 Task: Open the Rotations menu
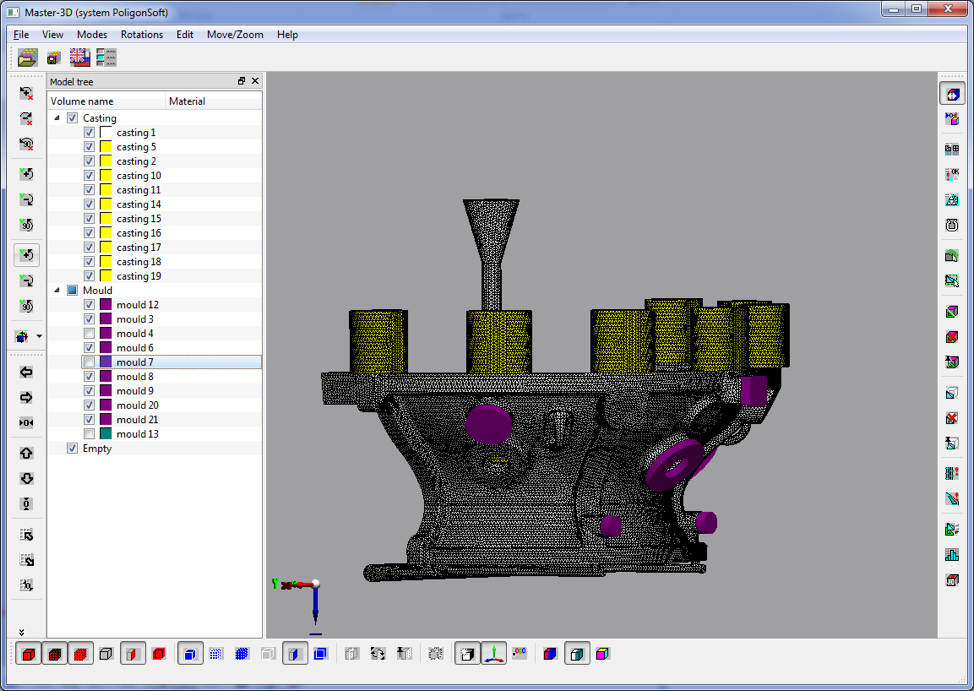pyautogui.click(x=141, y=34)
